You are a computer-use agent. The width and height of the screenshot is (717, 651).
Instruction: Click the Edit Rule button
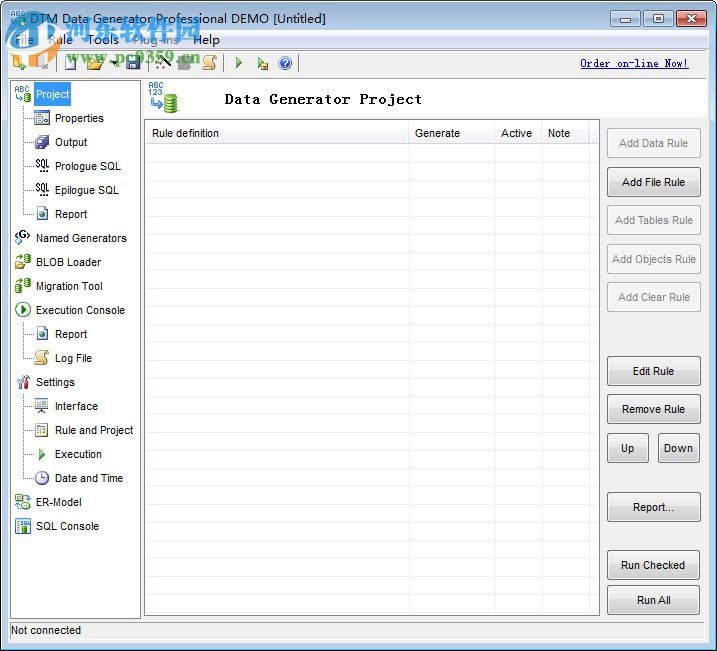pyautogui.click(x=653, y=371)
